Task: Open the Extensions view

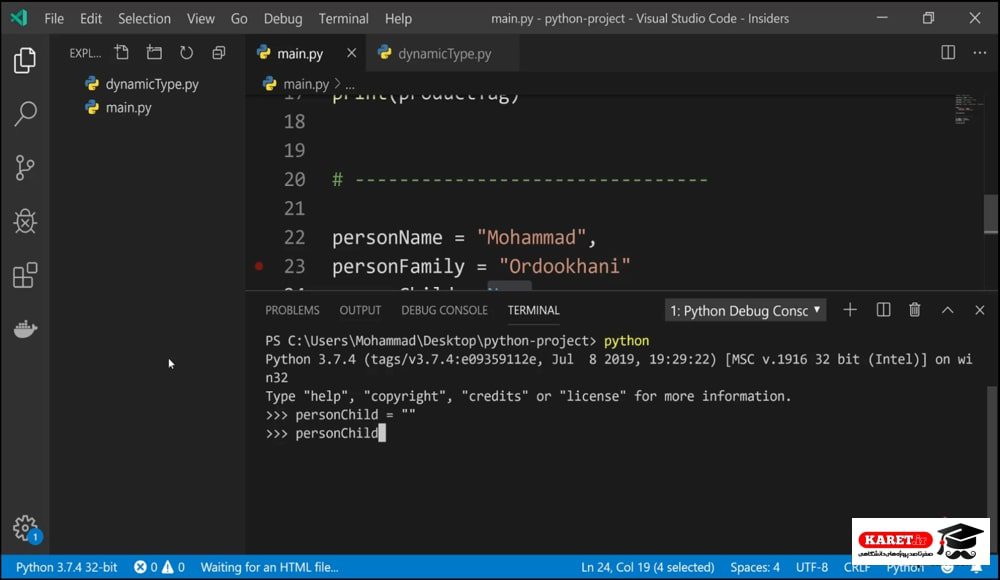Action: coord(25,275)
